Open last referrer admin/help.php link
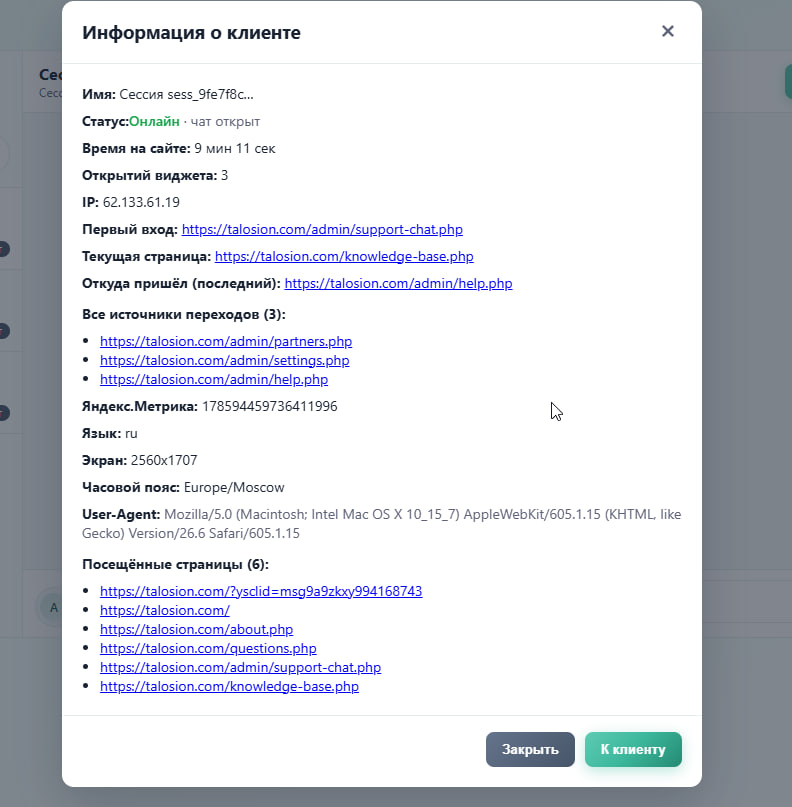Image resolution: width=792 pixels, height=807 pixels. [398, 284]
